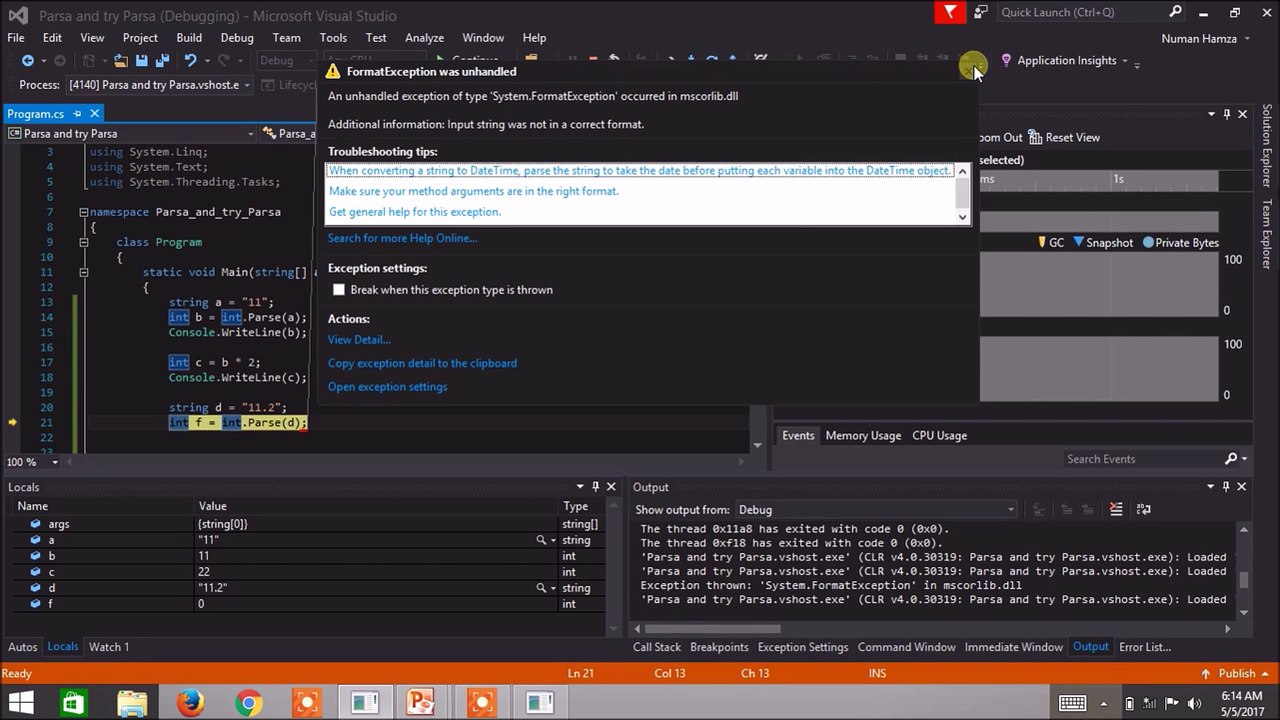Click 'Open exception settings' link
The width and height of the screenshot is (1280, 720).
tap(387, 387)
